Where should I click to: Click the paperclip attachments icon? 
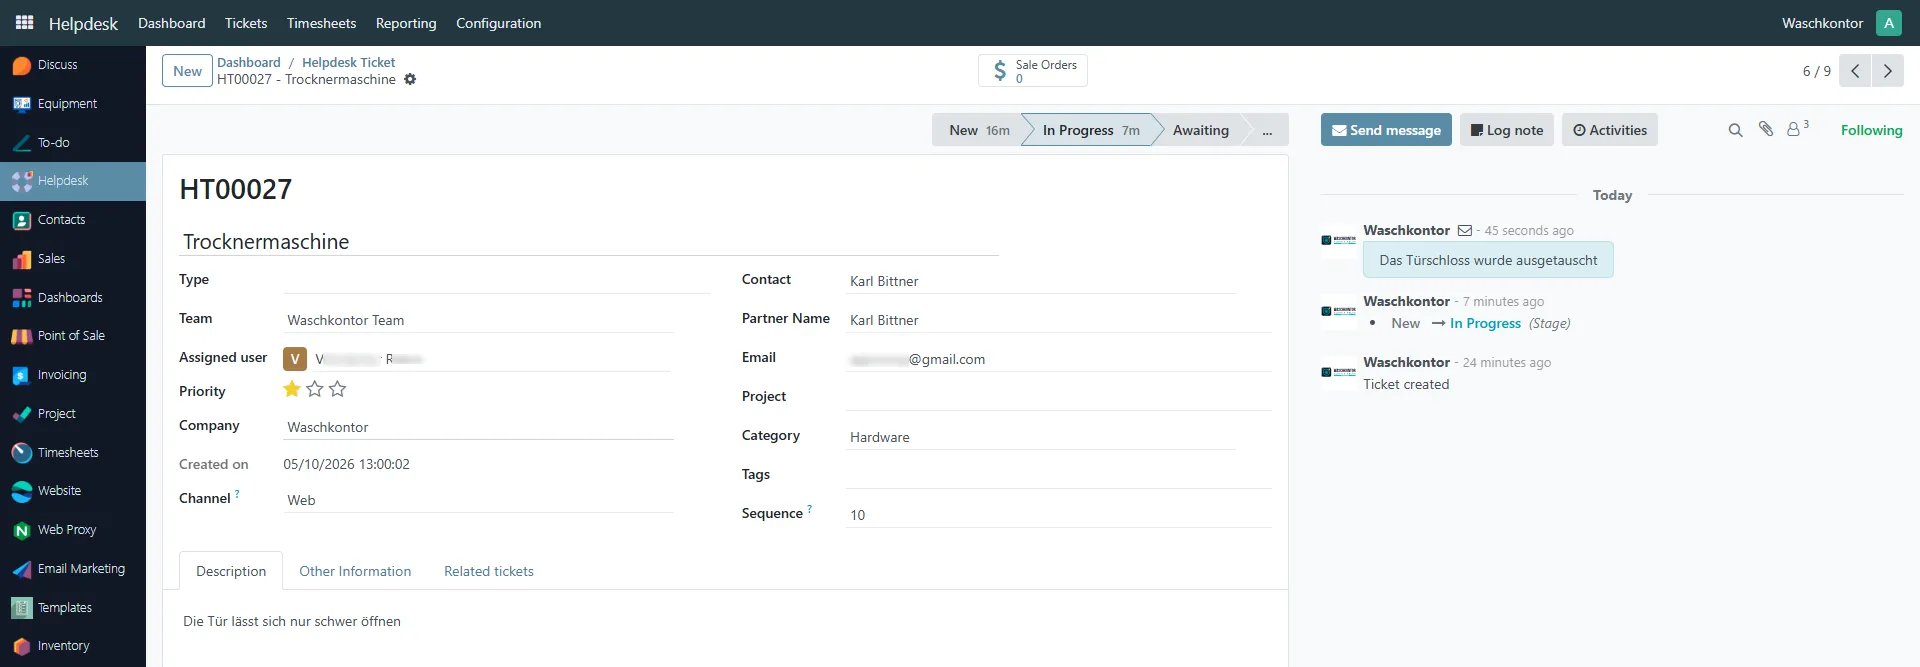pos(1766,129)
